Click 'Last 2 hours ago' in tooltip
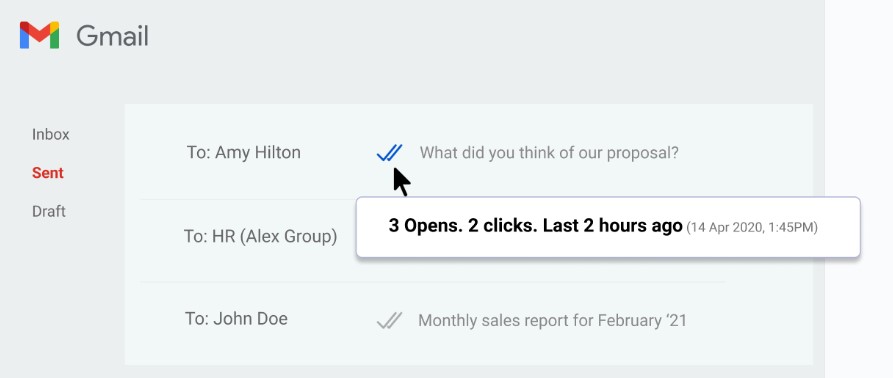This screenshot has width=893, height=378. point(613,226)
